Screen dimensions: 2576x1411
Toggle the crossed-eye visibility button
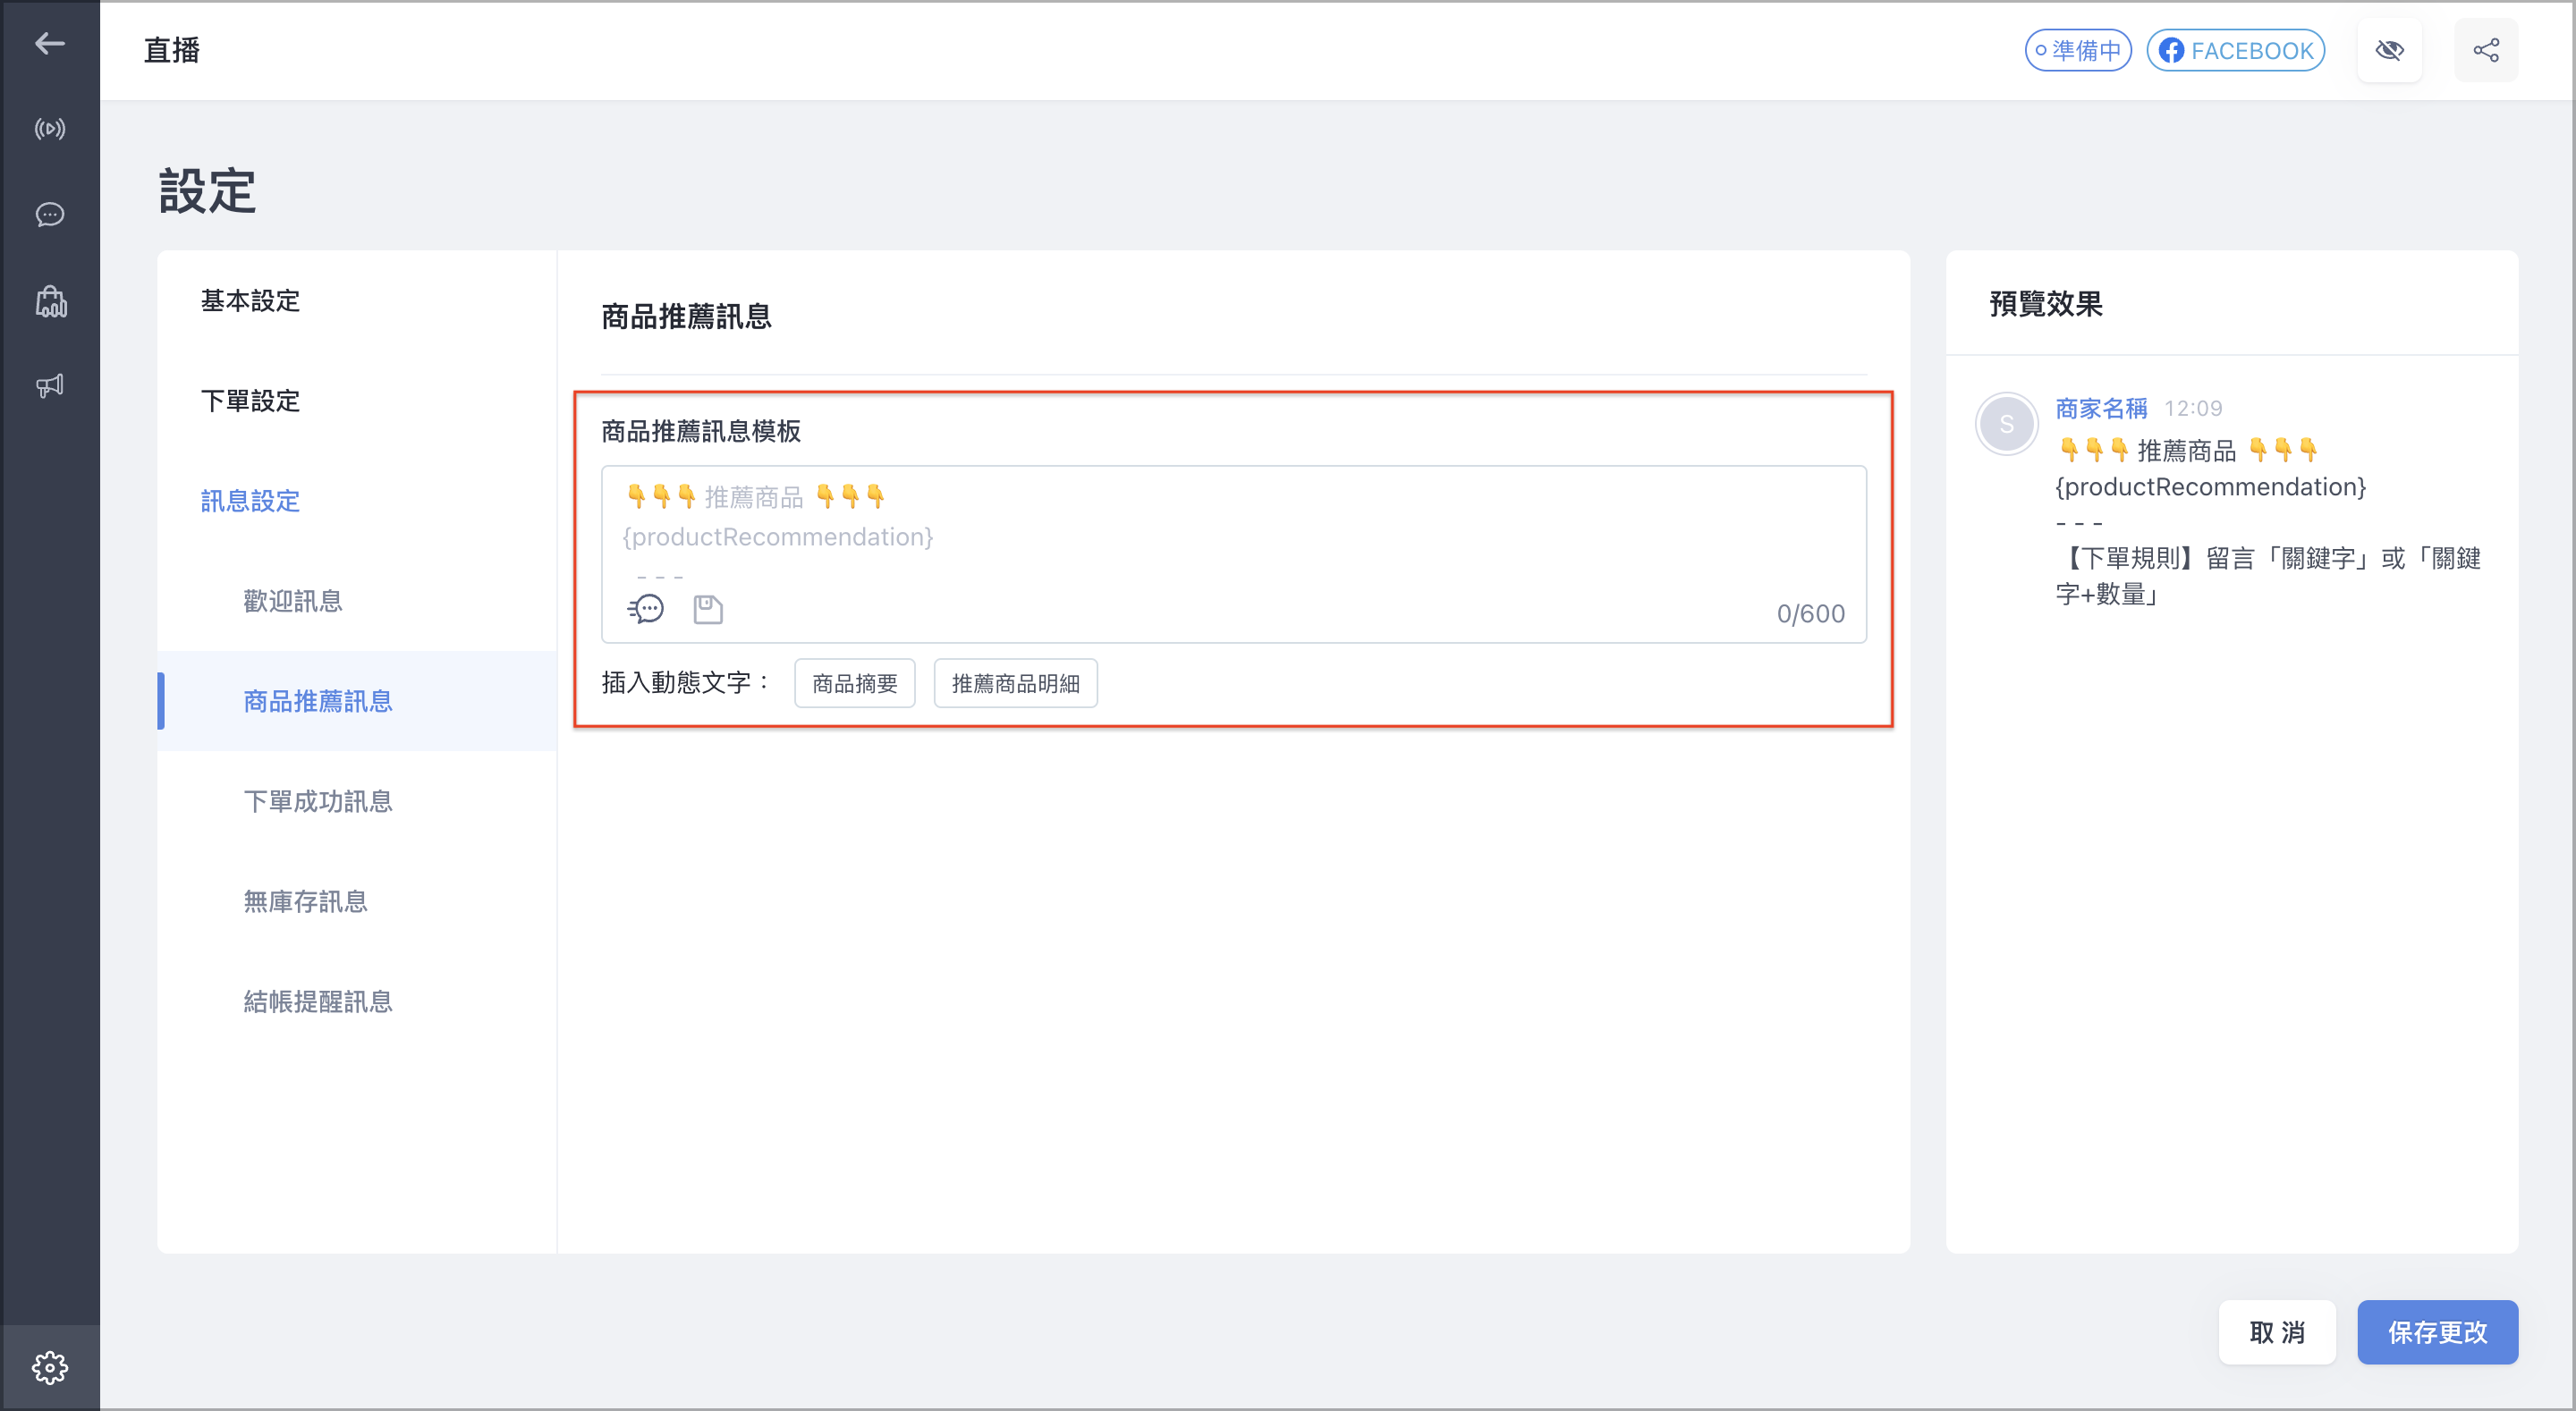click(x=2389, y=50)
